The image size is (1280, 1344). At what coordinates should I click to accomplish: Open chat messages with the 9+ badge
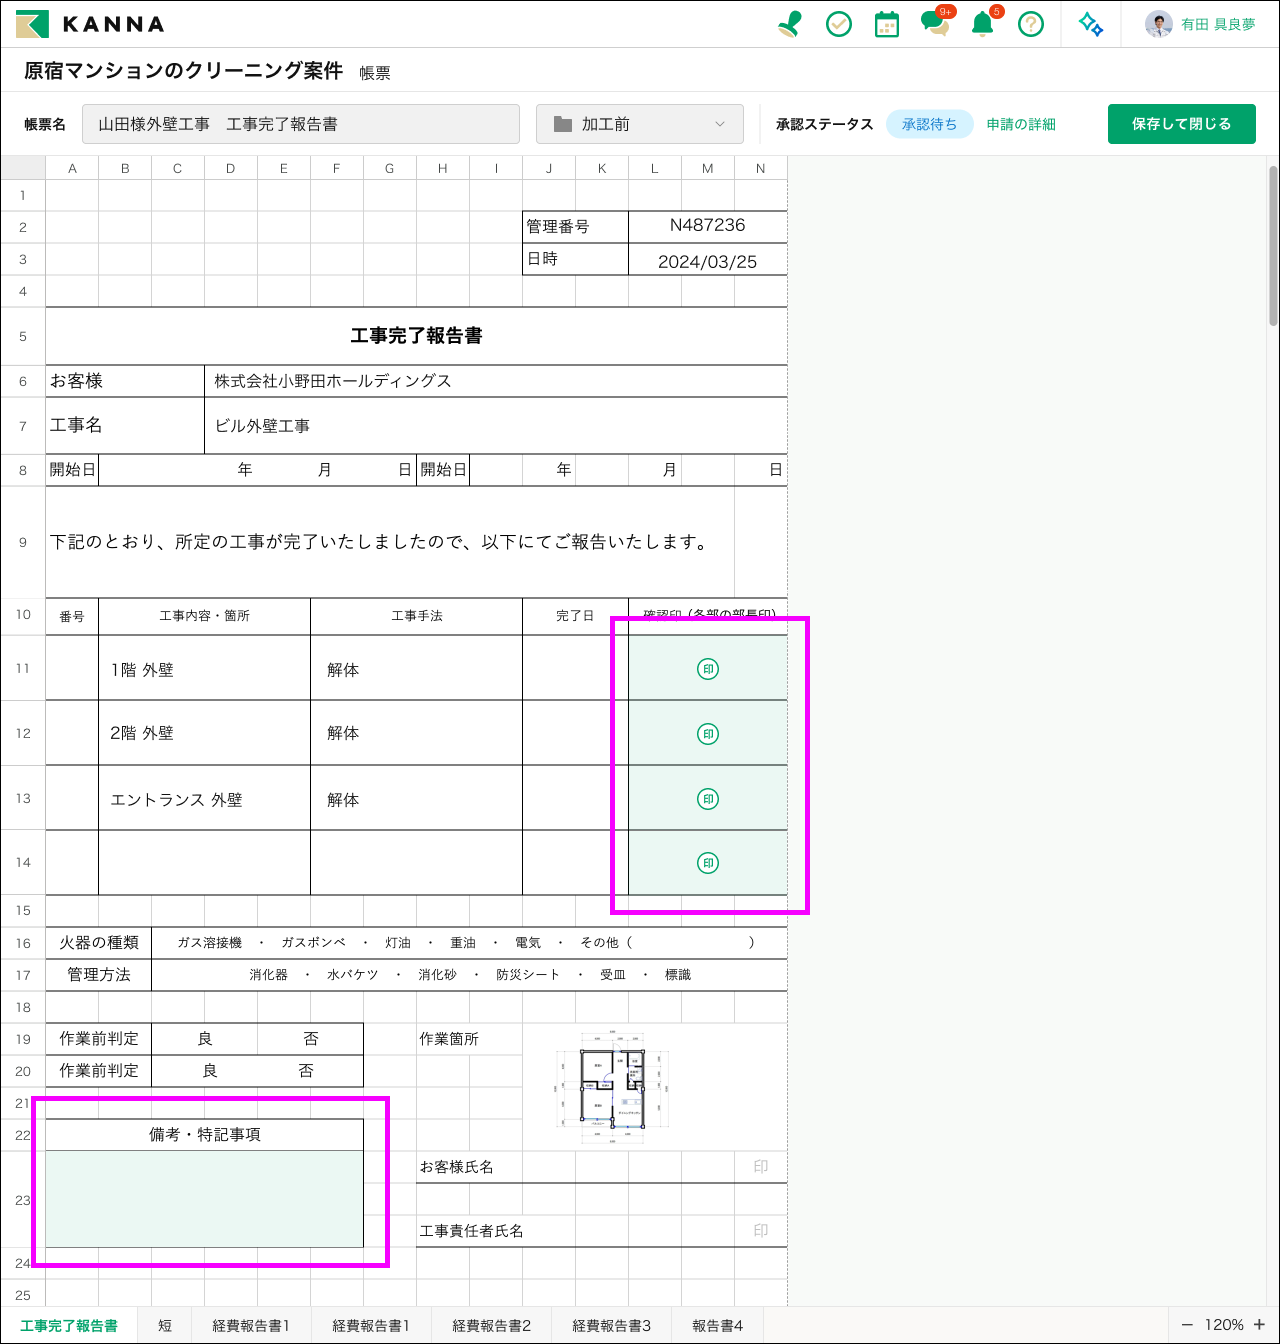(935, 24)
